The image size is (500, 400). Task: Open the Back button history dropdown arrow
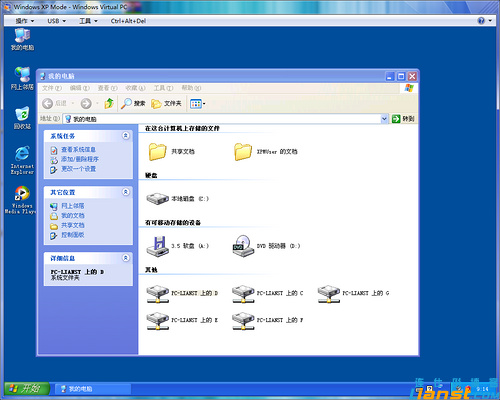[x=72, y=104]
